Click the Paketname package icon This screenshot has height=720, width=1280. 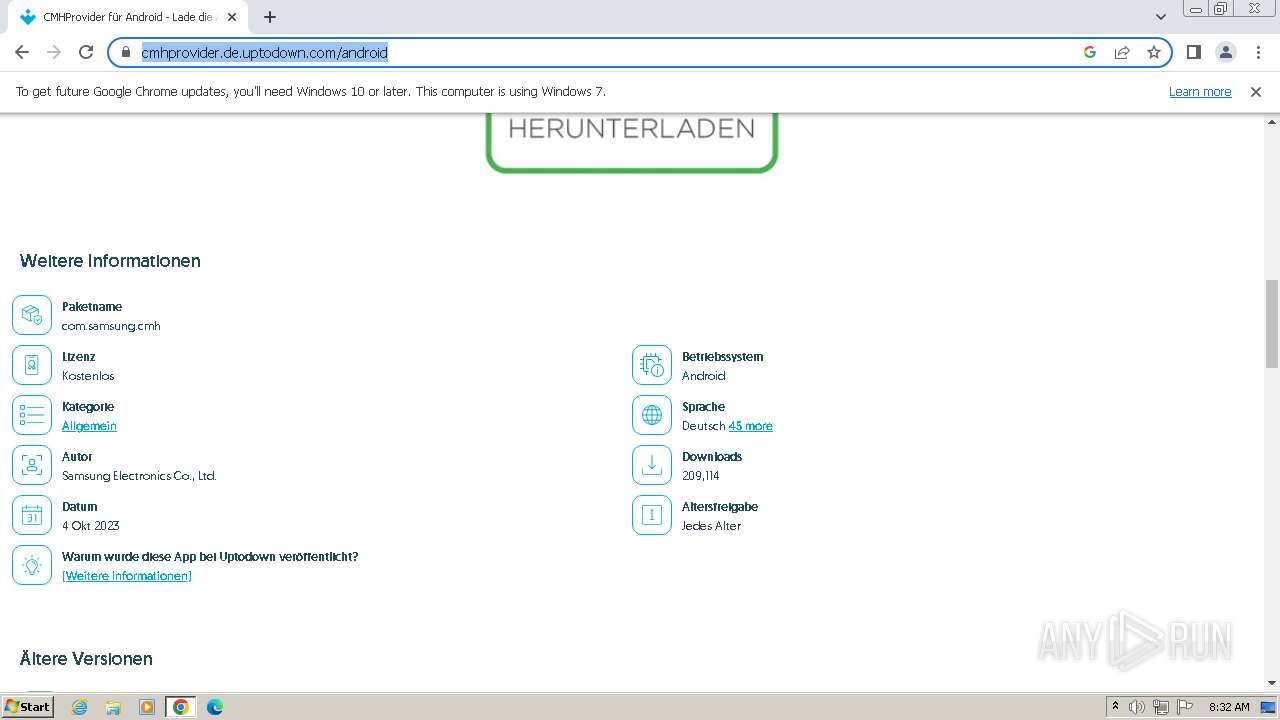[32, 316]
